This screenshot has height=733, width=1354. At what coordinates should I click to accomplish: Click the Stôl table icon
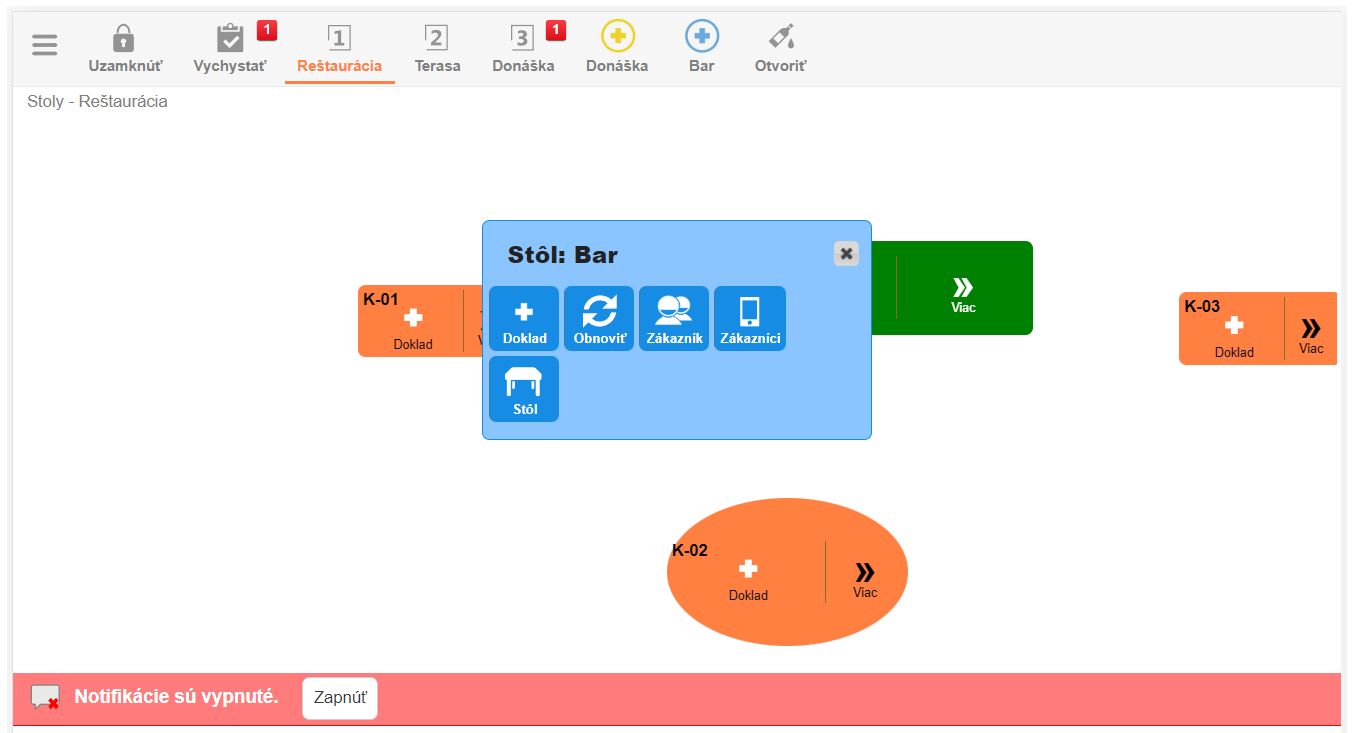point(524,388)
